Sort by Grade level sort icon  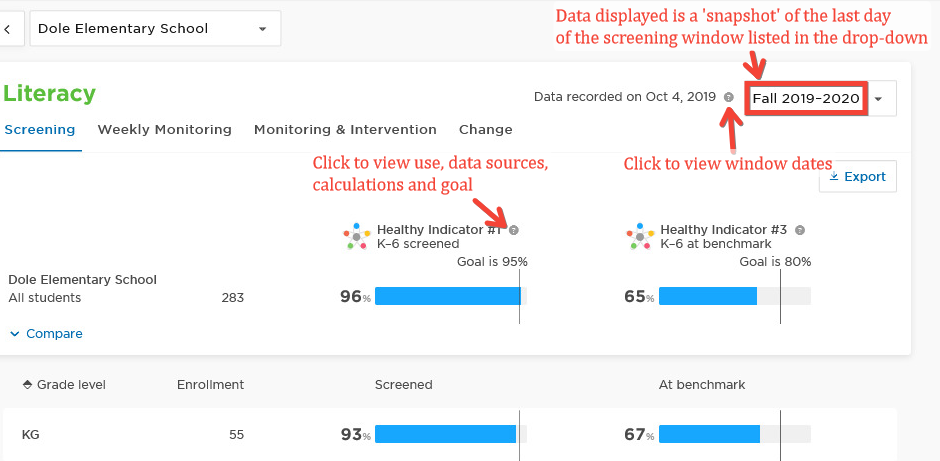[x=27, y=385]
